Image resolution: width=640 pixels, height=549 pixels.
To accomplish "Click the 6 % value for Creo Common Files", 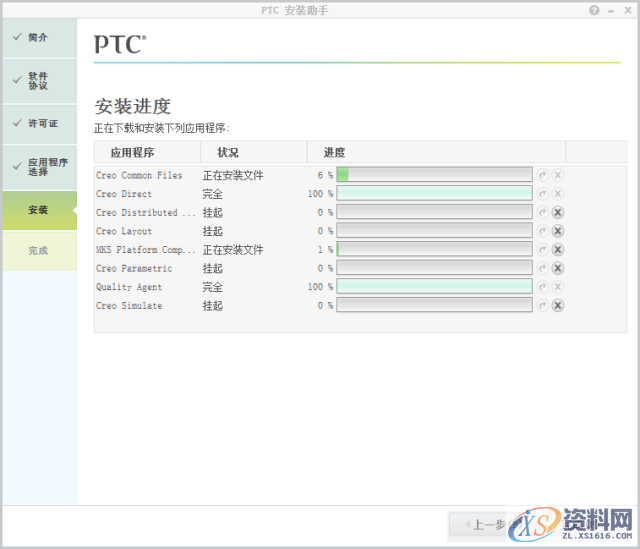I will (325, 176).
